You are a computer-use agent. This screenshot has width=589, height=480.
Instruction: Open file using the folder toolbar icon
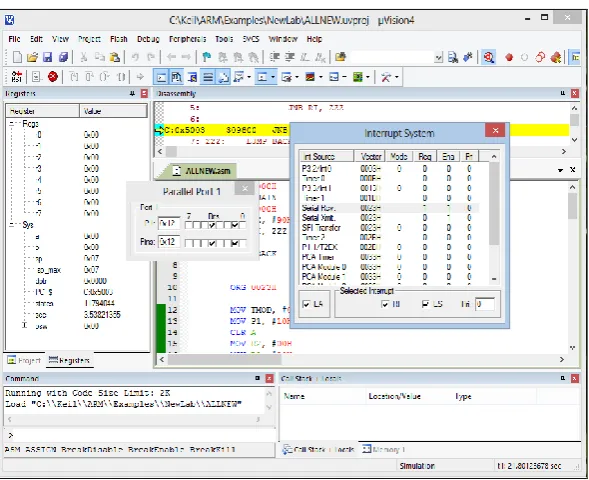click(x=32, y=57)
